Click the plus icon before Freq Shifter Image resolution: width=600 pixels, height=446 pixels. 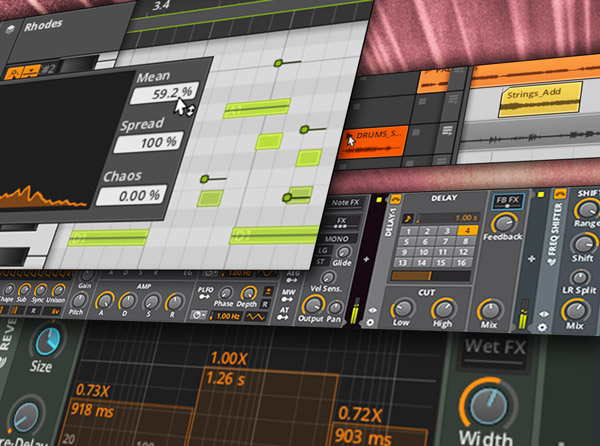[531, 259]
